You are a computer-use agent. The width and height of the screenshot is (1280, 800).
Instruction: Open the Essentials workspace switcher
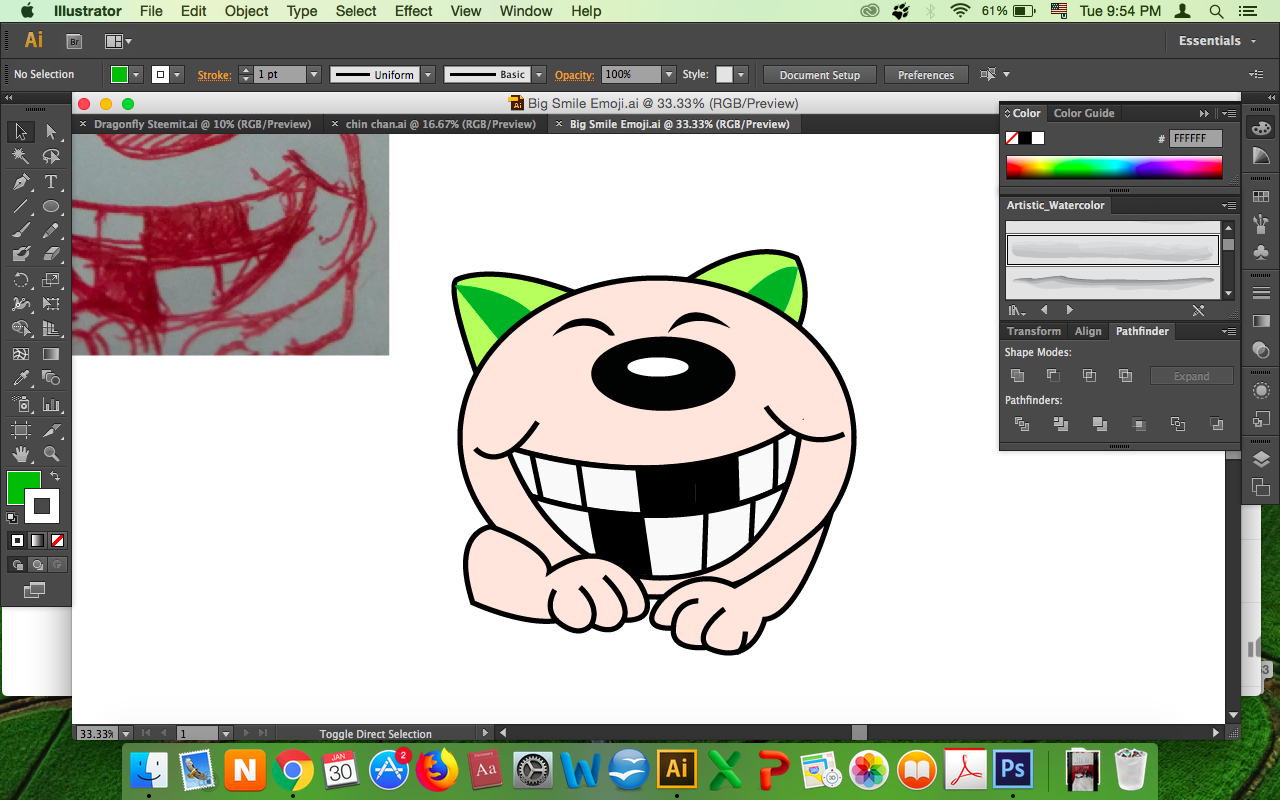tap(1216, 41)
